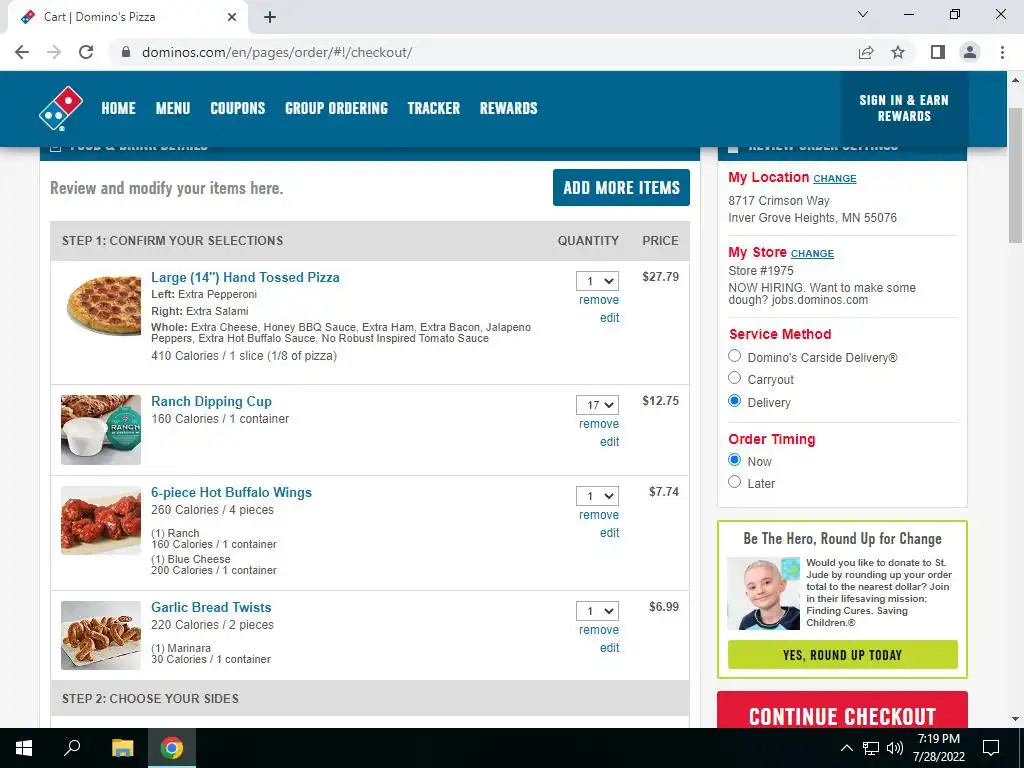
Task: Go to the HOME nav item
Action: [x=118, y=108]
